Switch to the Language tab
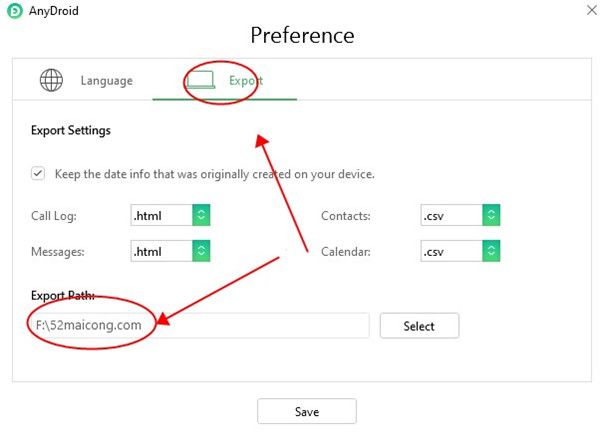Viewport: 600px width, 441px height. click(x=106, y=81)
